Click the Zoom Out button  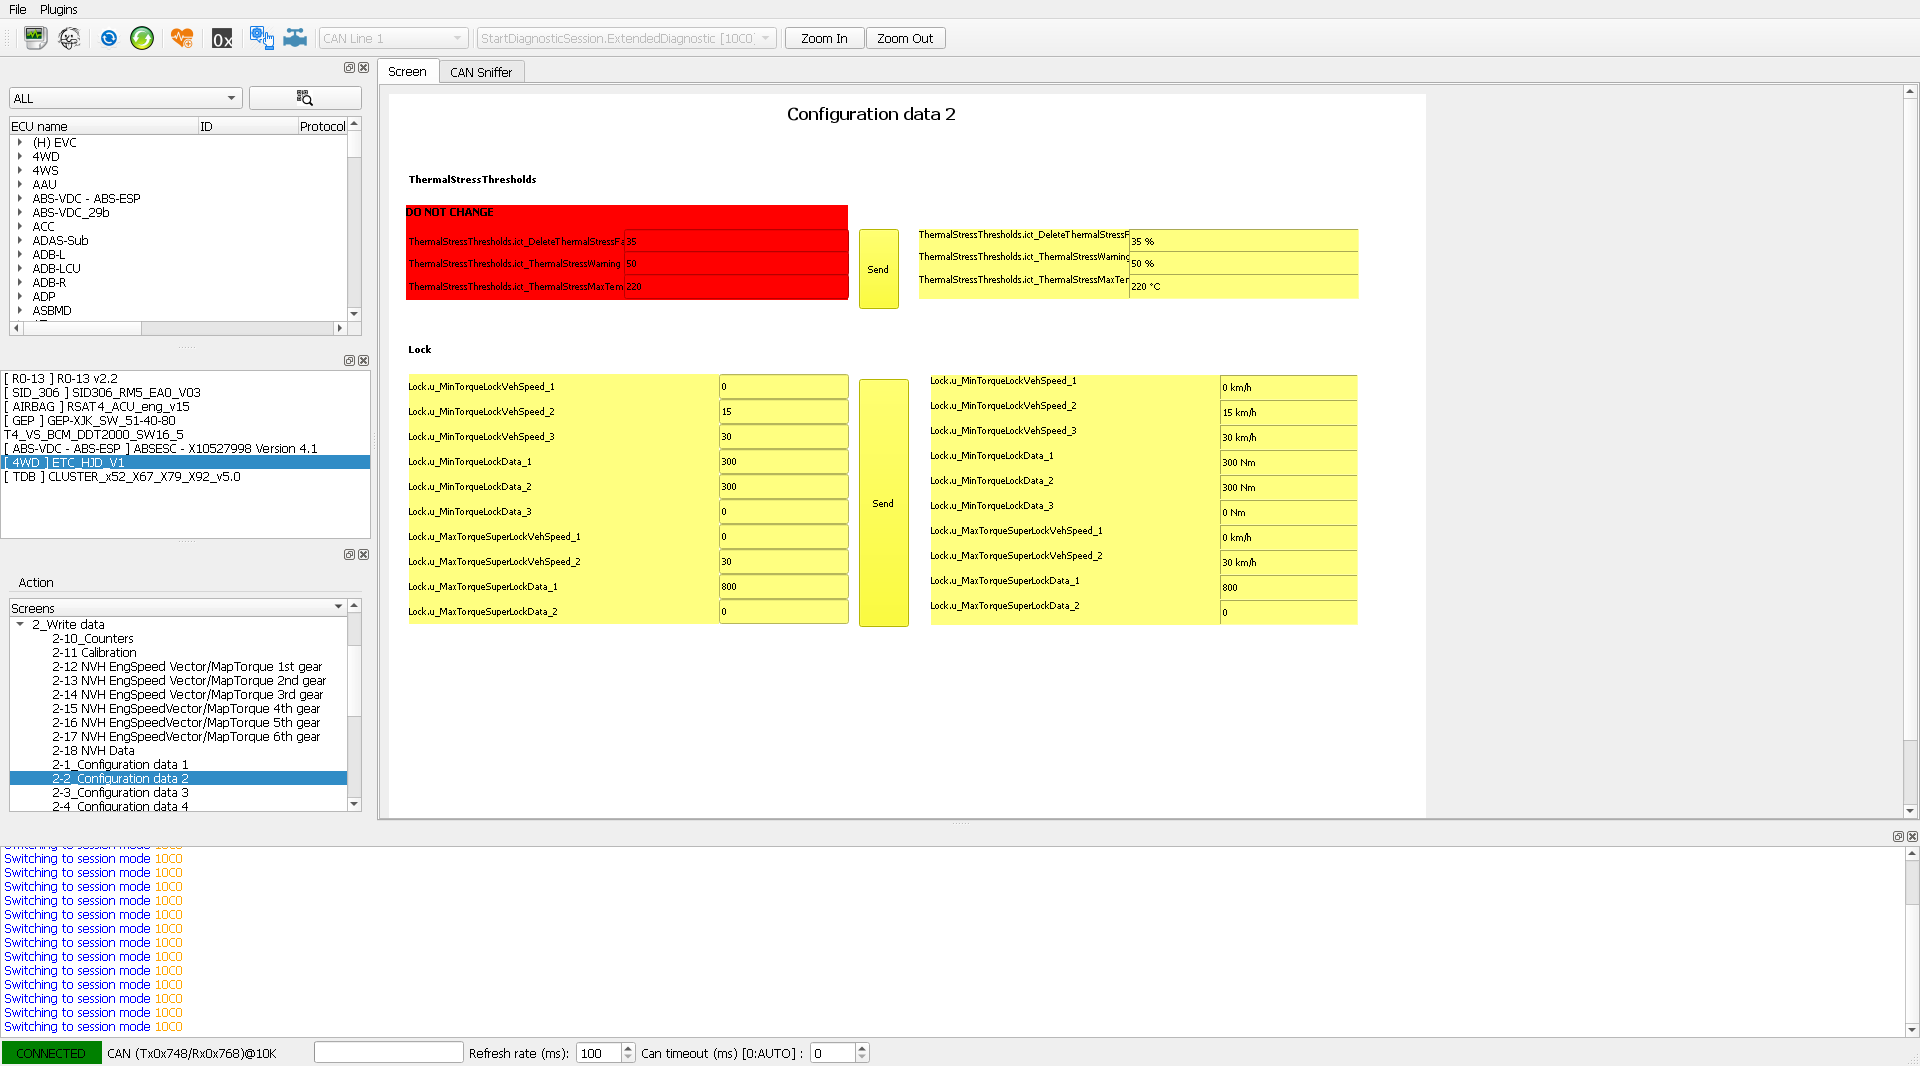905,38
